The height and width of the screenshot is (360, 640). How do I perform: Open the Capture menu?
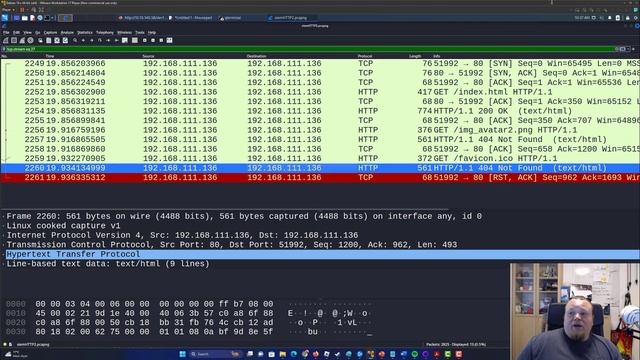coord(51,32)
